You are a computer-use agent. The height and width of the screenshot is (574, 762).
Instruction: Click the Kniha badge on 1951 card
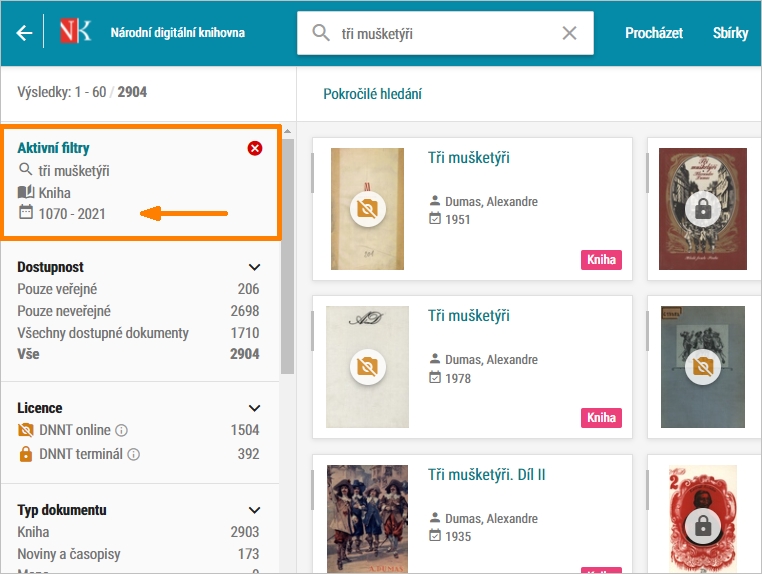(x=601, y=260)
